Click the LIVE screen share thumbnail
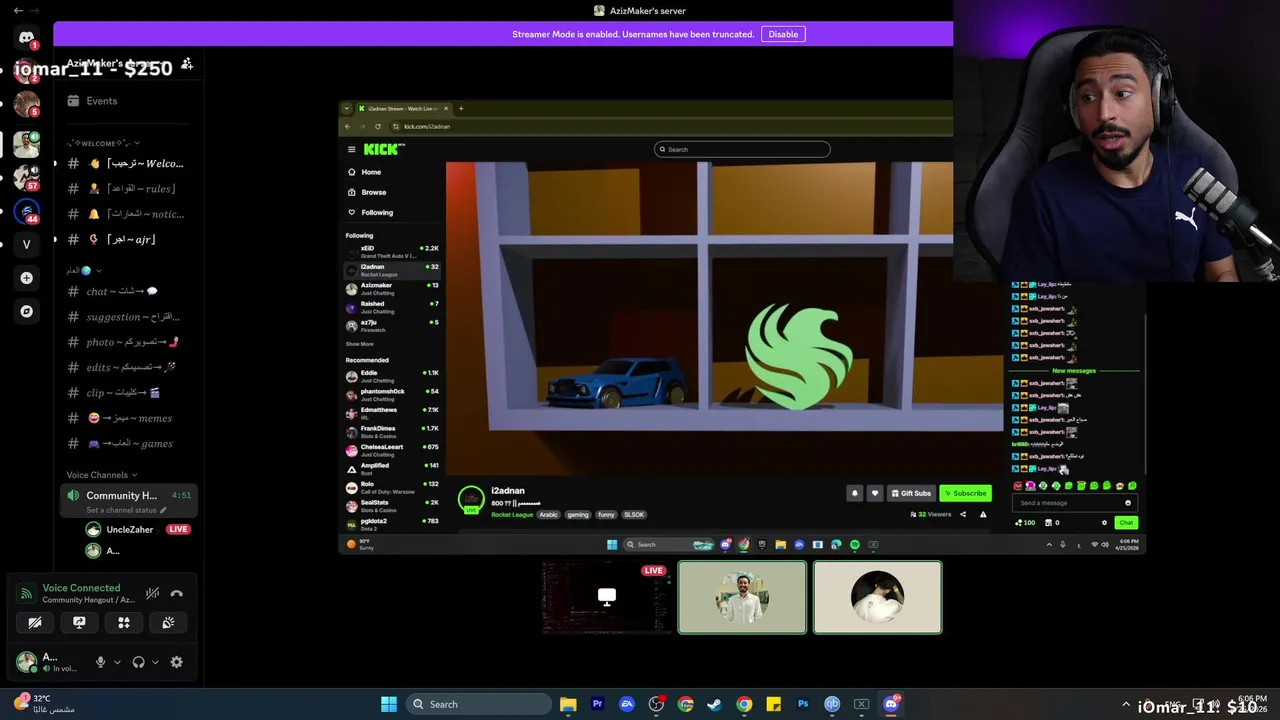This screenshot has width=1280, height=720. pos(606,598)
